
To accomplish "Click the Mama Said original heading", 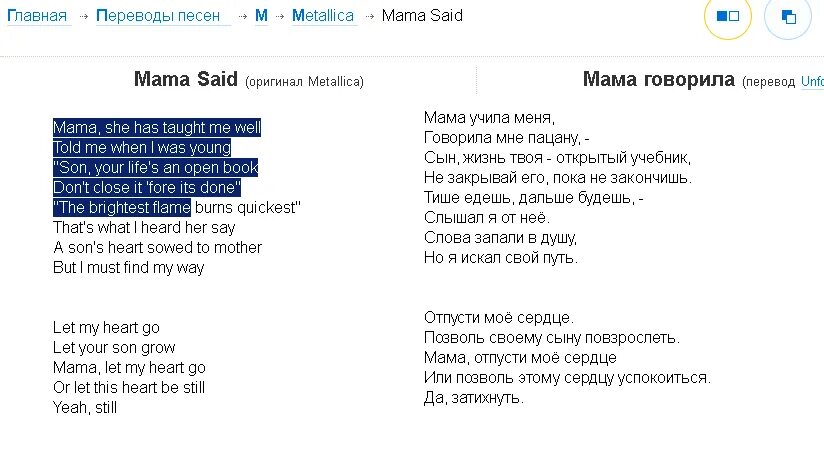I will (186, 79).
